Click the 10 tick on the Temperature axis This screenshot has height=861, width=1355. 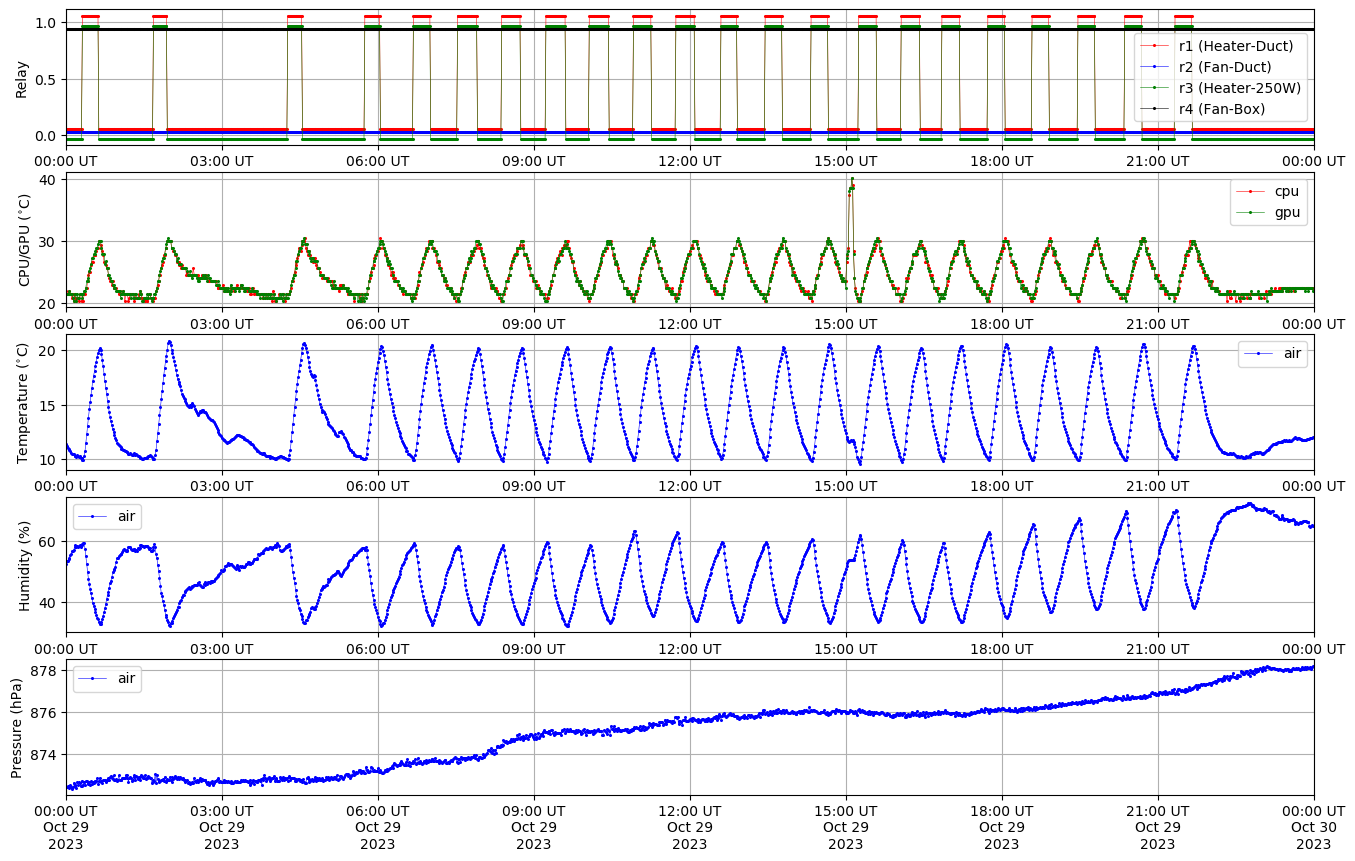[50, 460]
